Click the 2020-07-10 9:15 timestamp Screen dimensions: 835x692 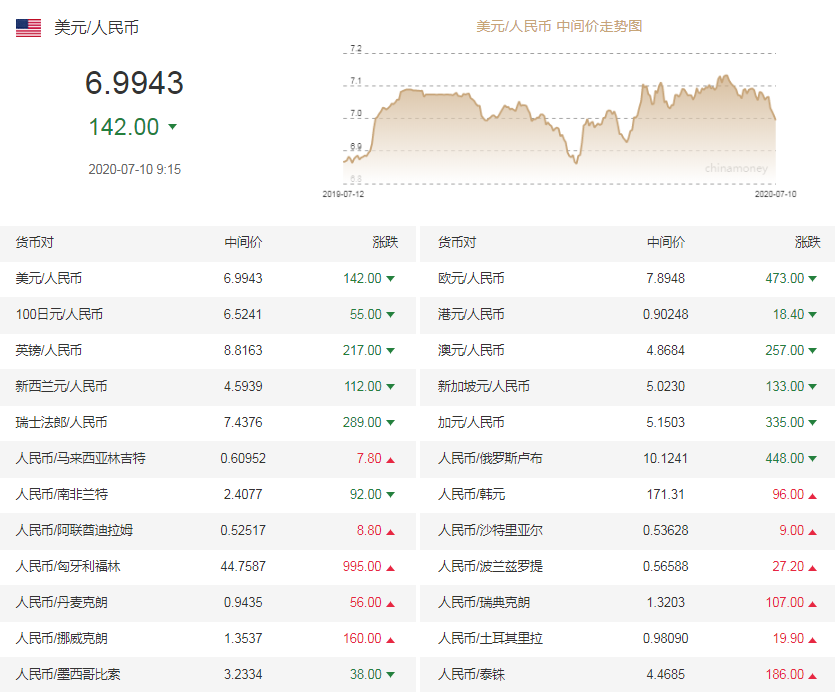tap(134, 169)
